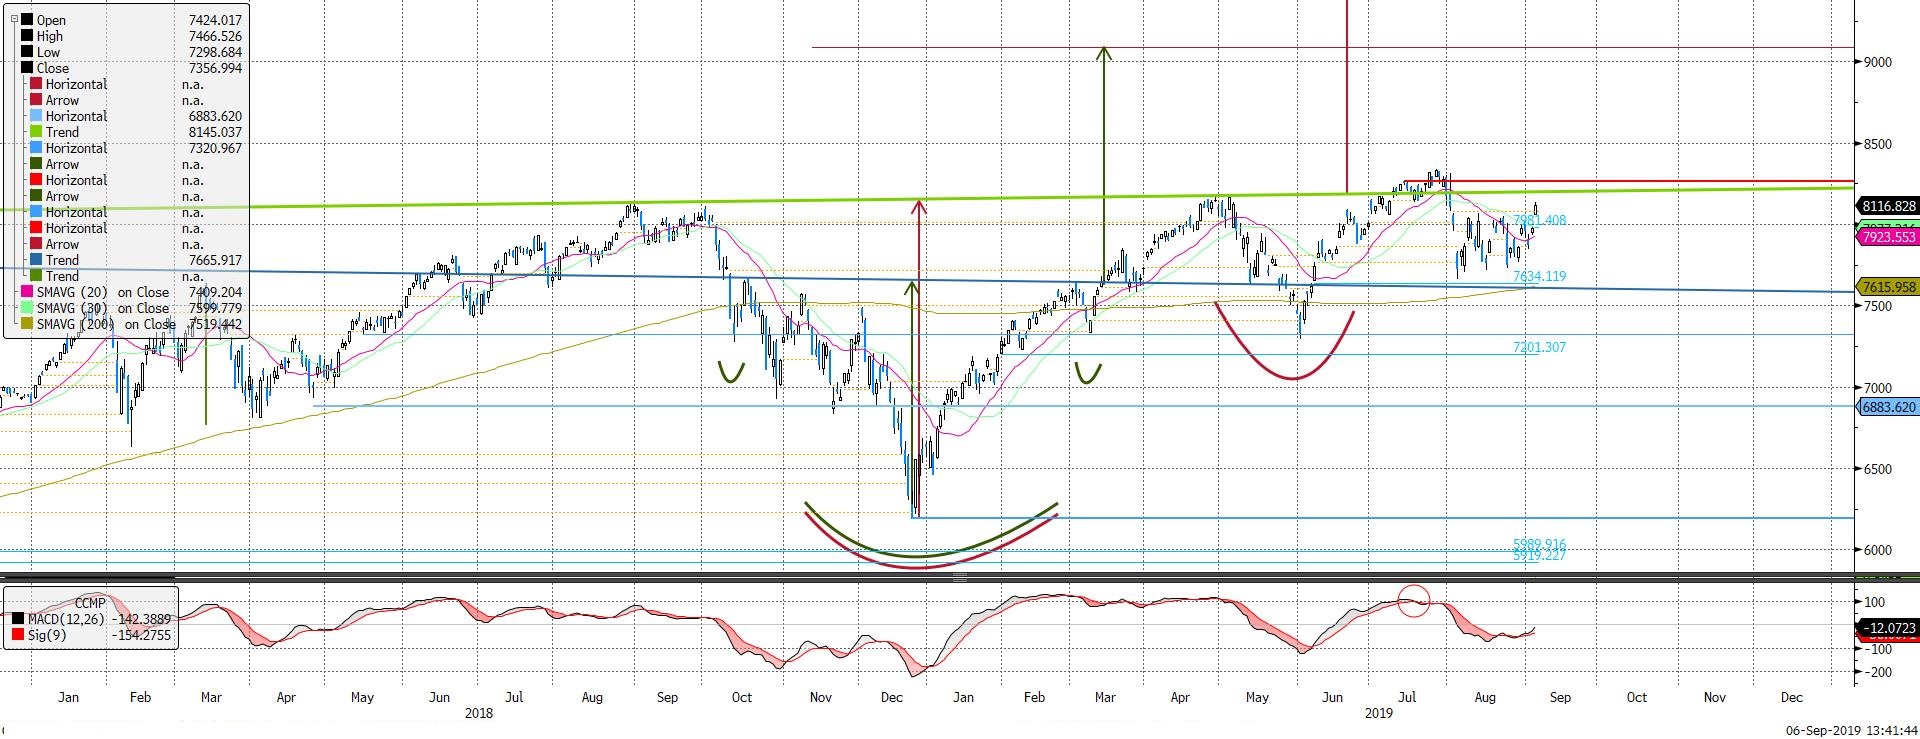
Task: Click the 2019 year label on time axis
Action: pos(1379,713)
